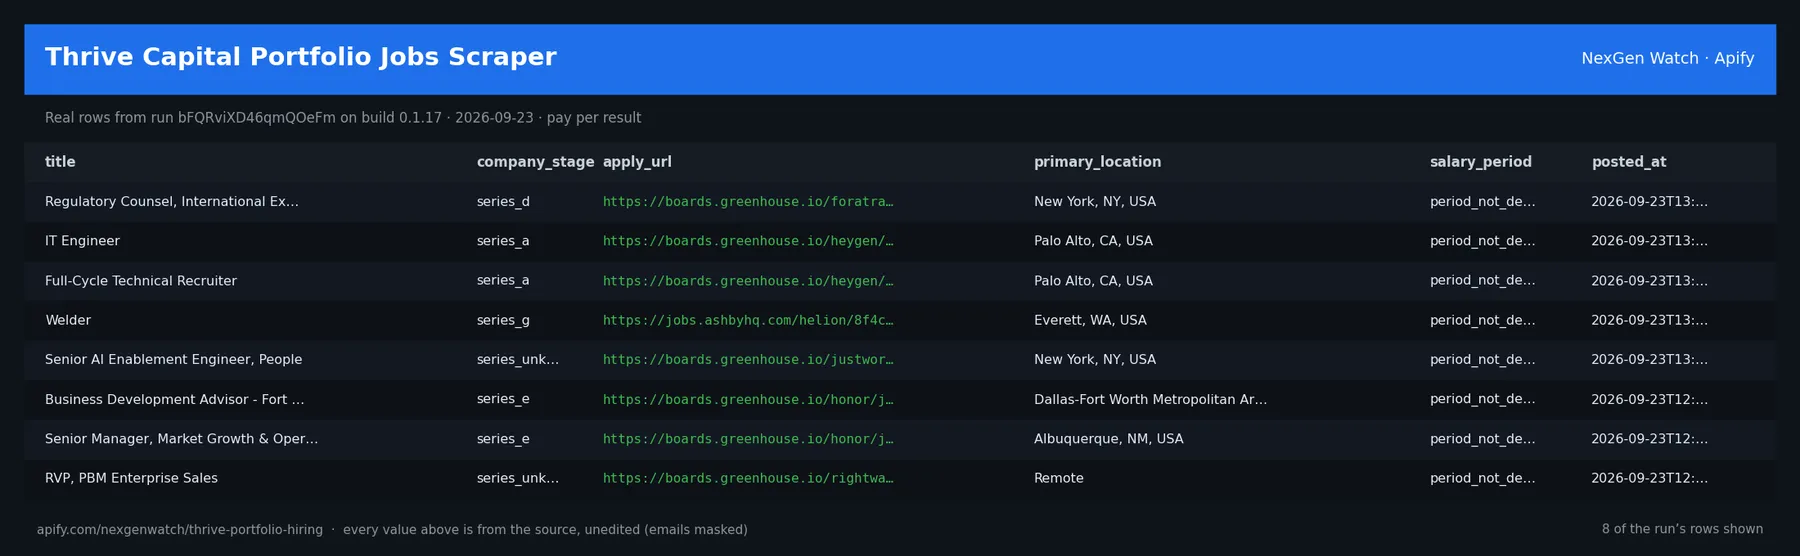Open the Business Development Advisor honor link

(x=748, y=399)
